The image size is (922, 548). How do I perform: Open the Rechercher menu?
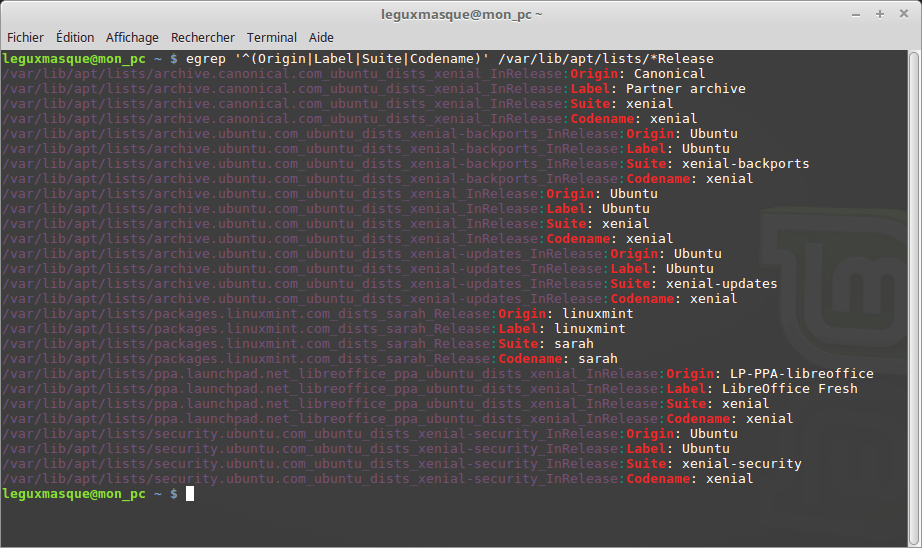203,38
